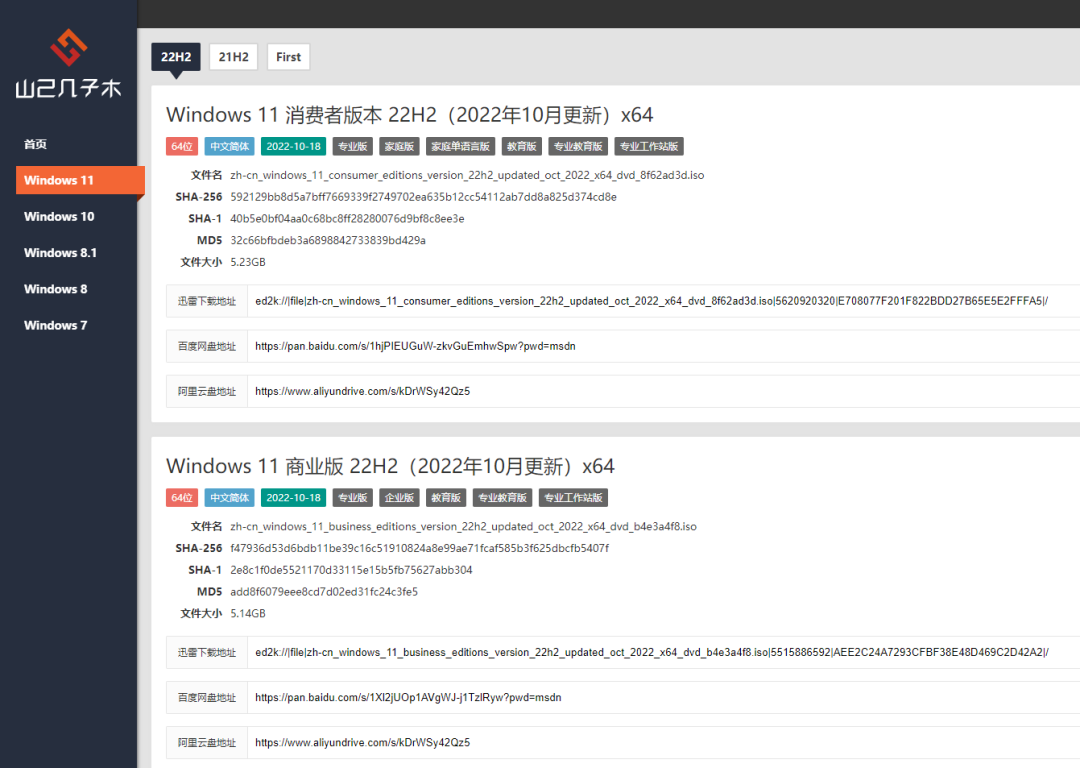Select the First tab

288,57
